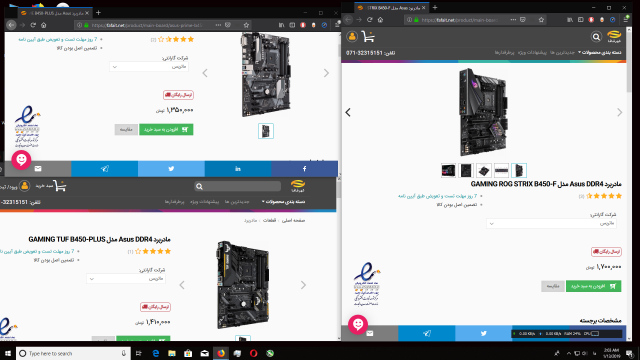This screenshot has width=640, height=360.
Task: Show next image in top-left product carousel
Action: (326, 73)
